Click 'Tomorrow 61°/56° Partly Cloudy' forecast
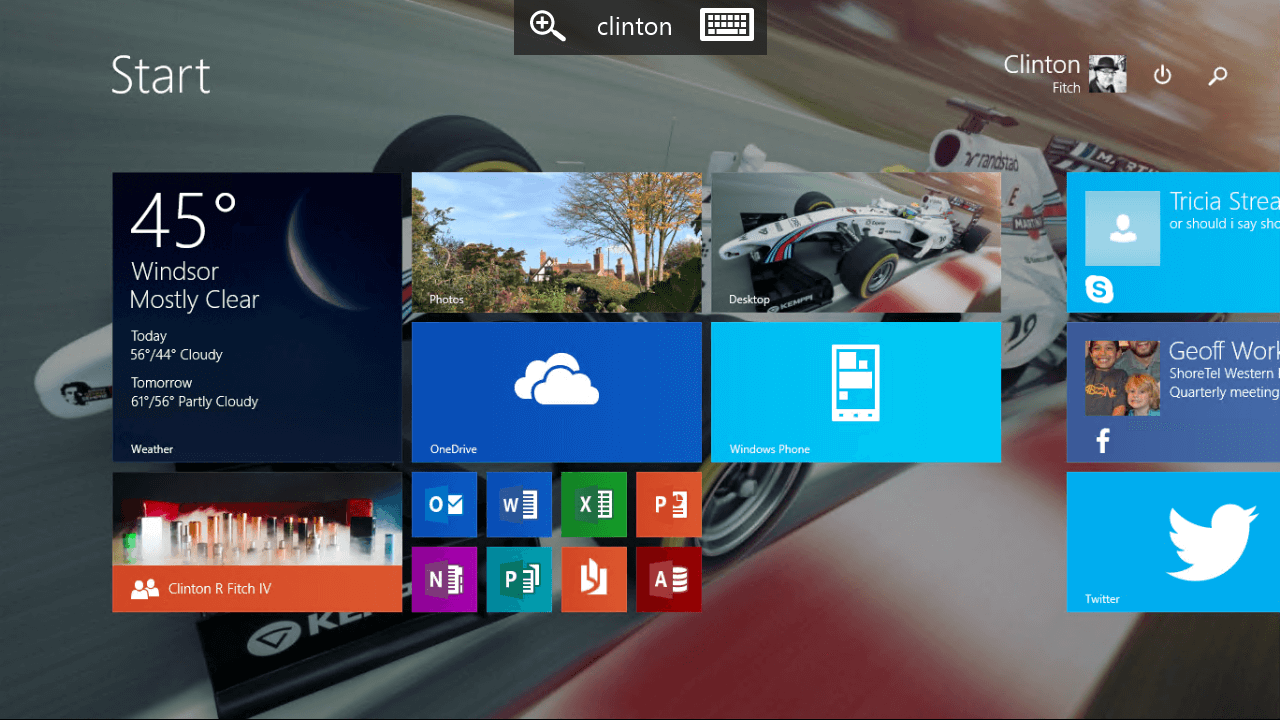Screen dimensions: 1280x720 click(x=194, y=392)
